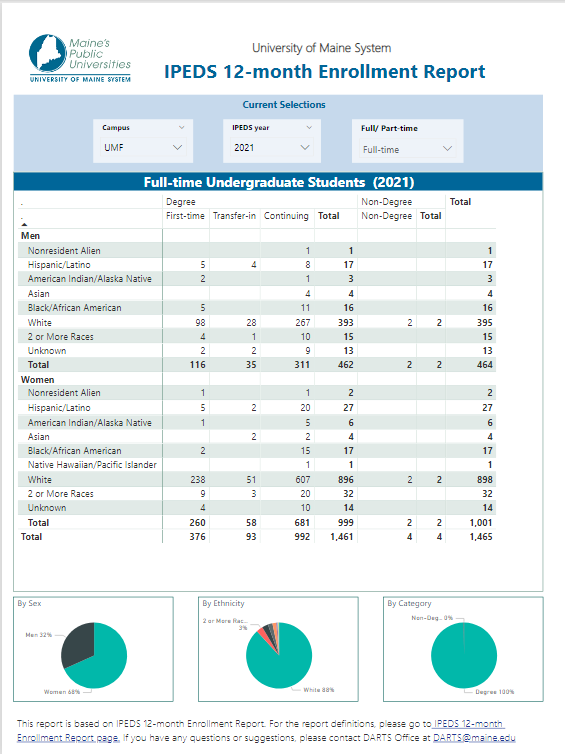Click the DARTS@maine.edu email link
The height and width of the screenshot is (754, 565).
(x=474, y=738)
